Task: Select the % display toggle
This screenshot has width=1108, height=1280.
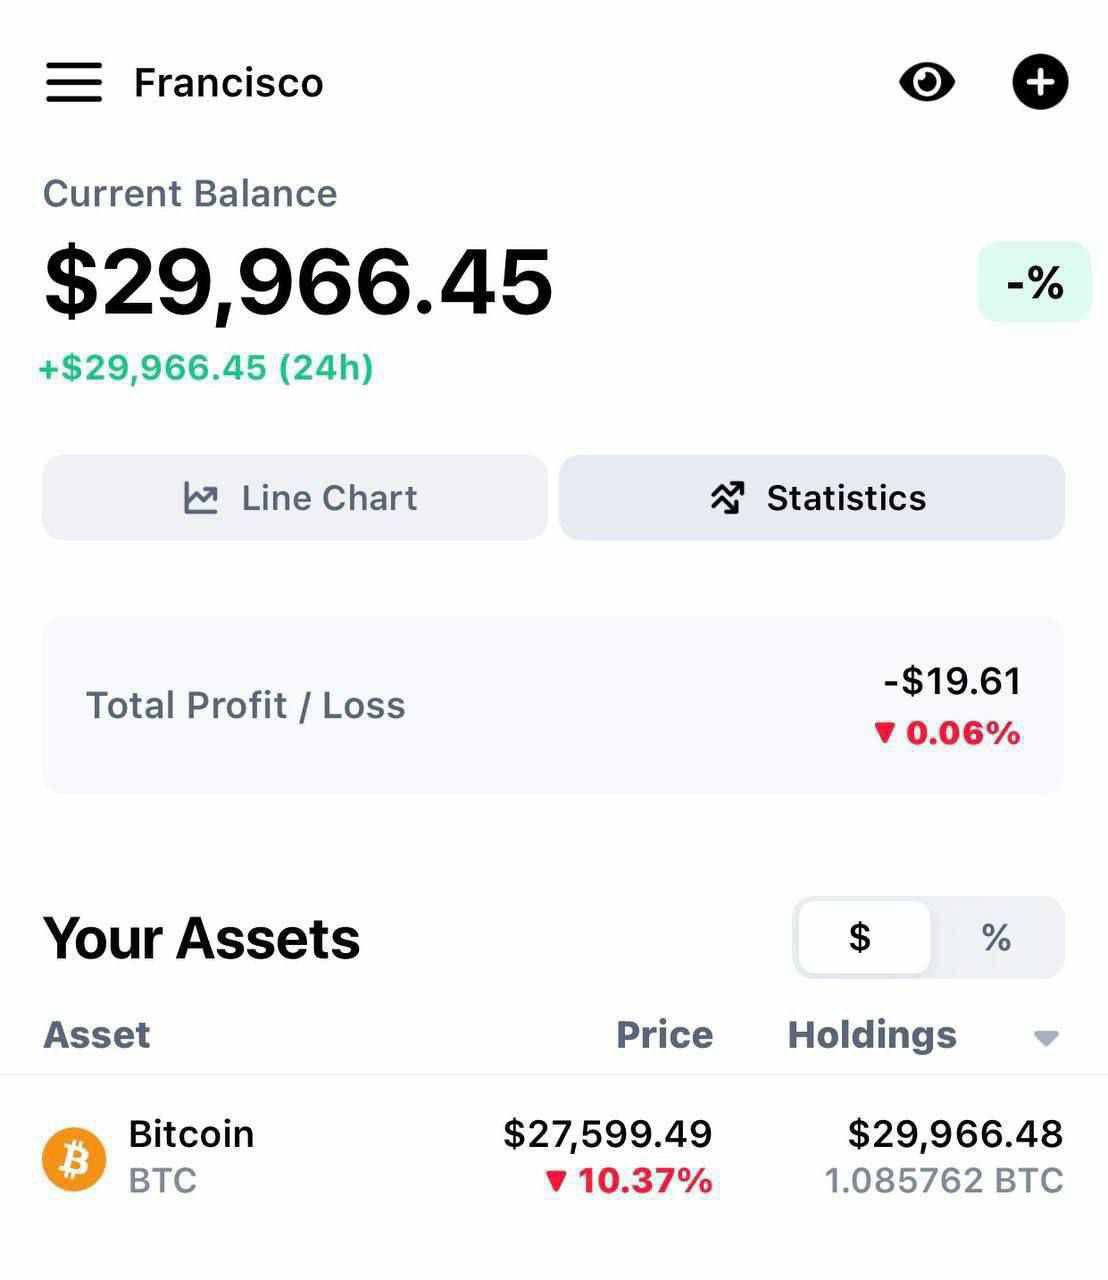Action: 996,938
